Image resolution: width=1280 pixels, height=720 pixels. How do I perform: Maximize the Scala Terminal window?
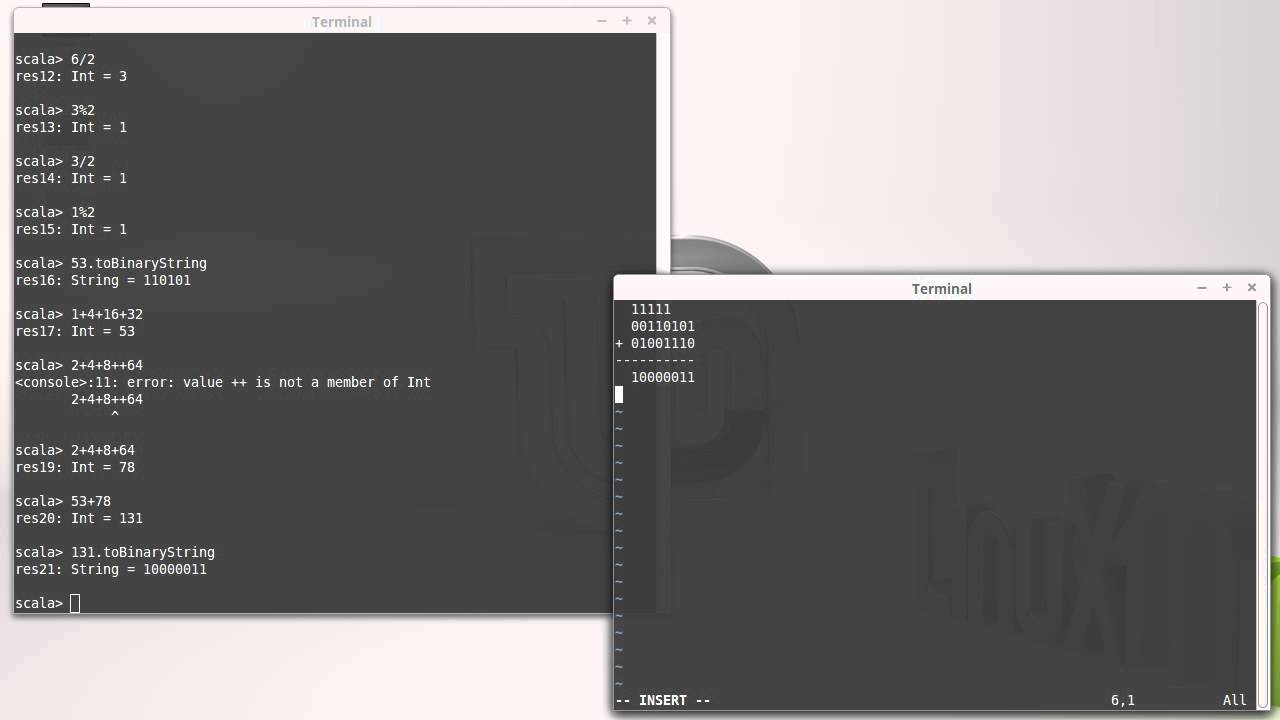tap(627, 20)
